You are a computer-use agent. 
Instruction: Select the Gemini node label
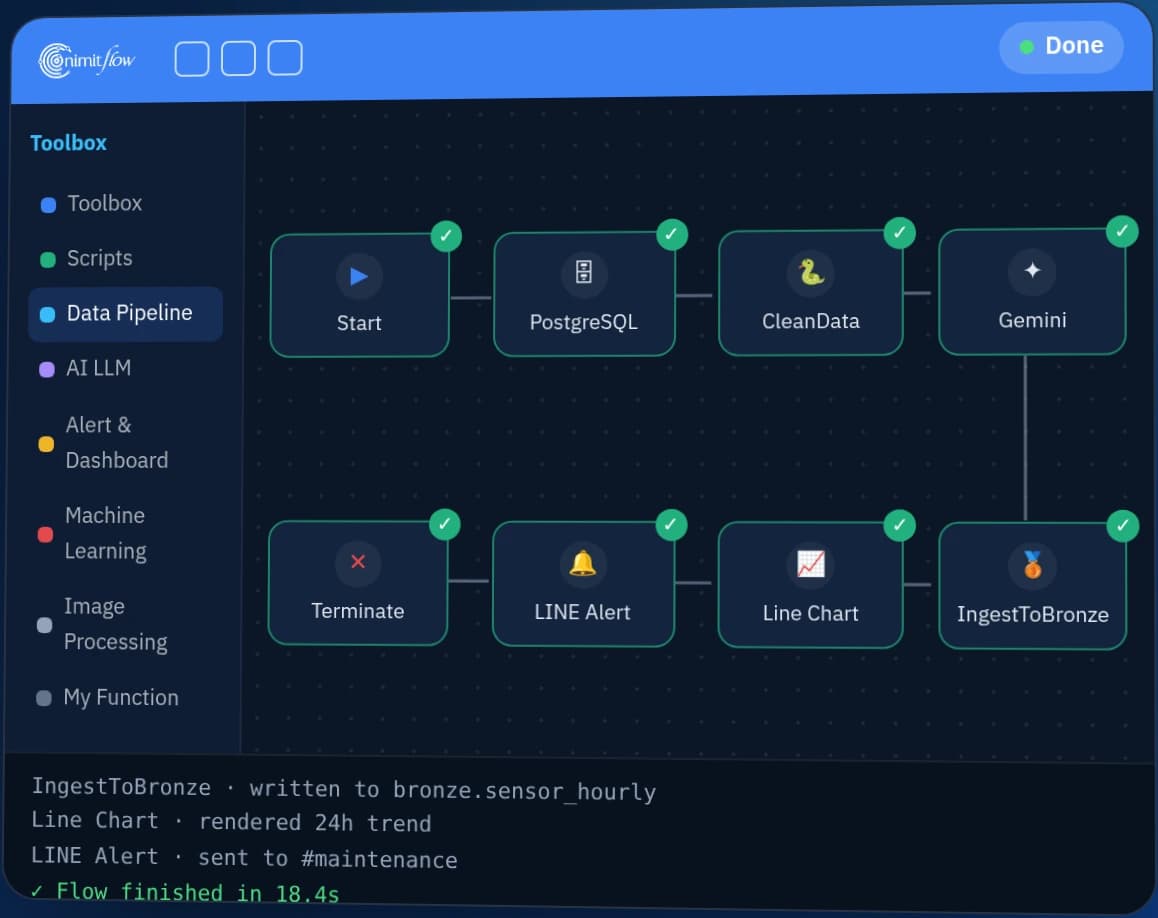1032,321
